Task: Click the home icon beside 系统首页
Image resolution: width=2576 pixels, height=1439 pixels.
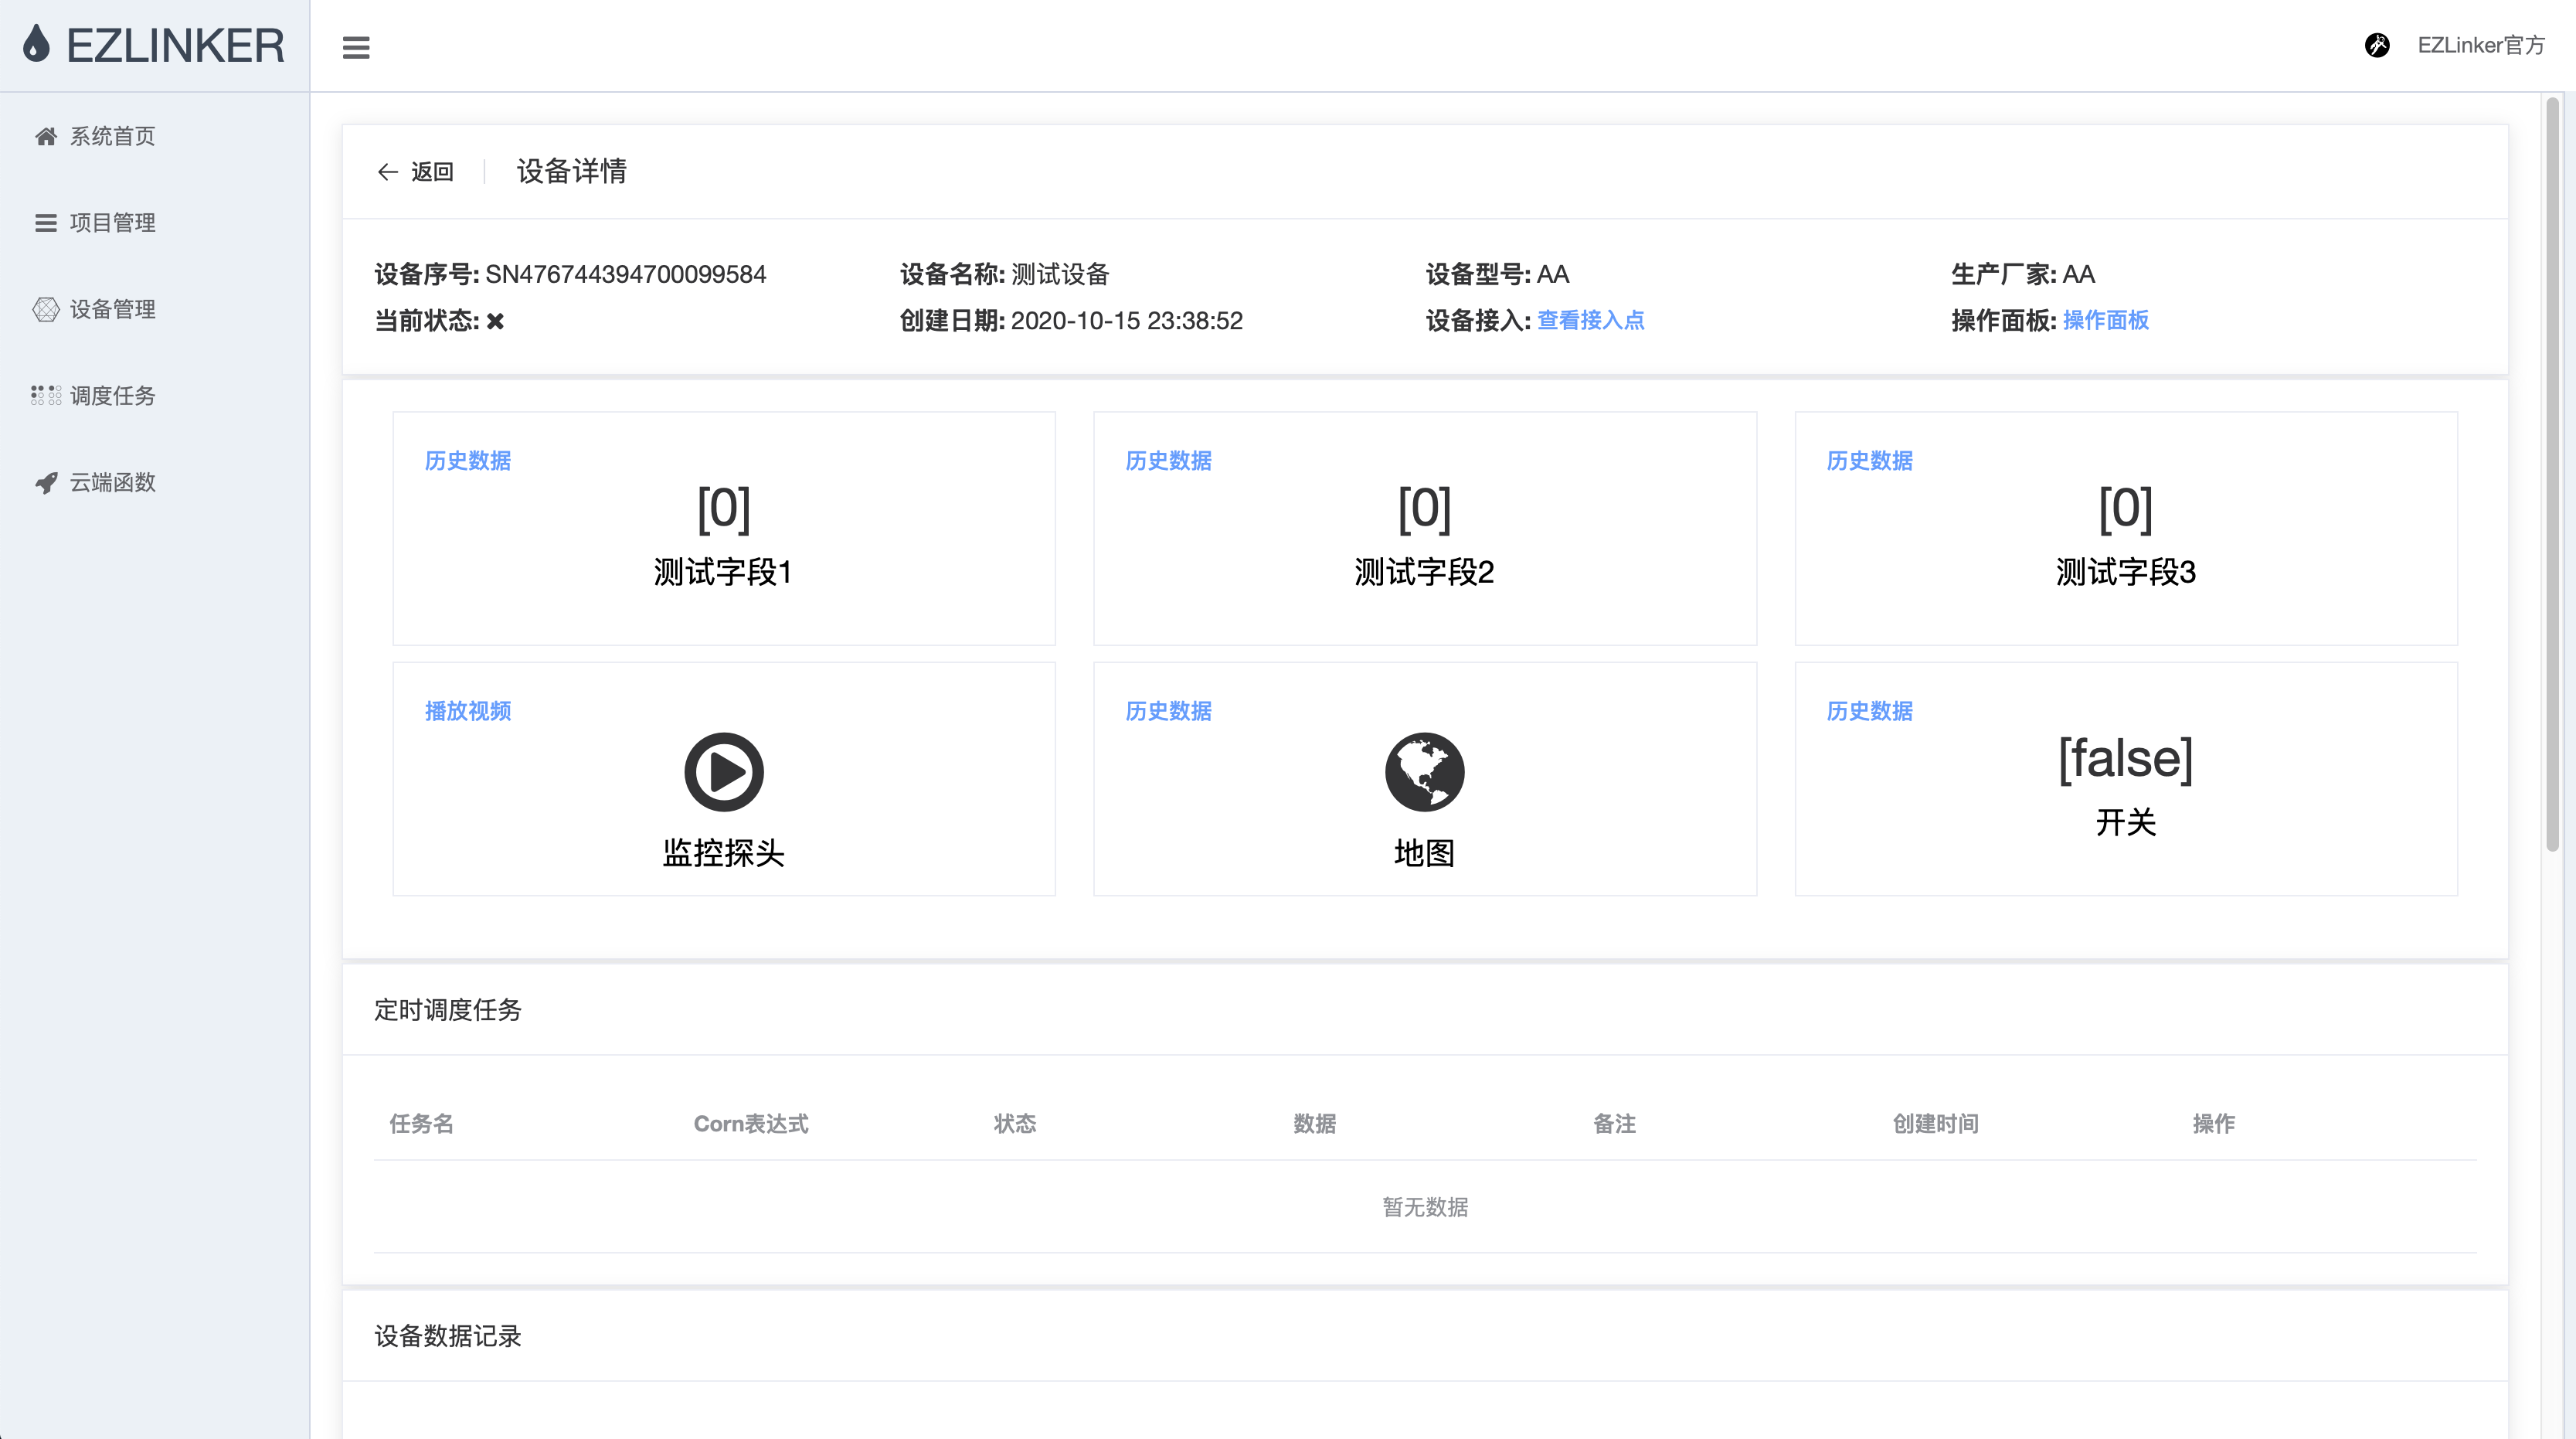Action: (x=46, y=136)
